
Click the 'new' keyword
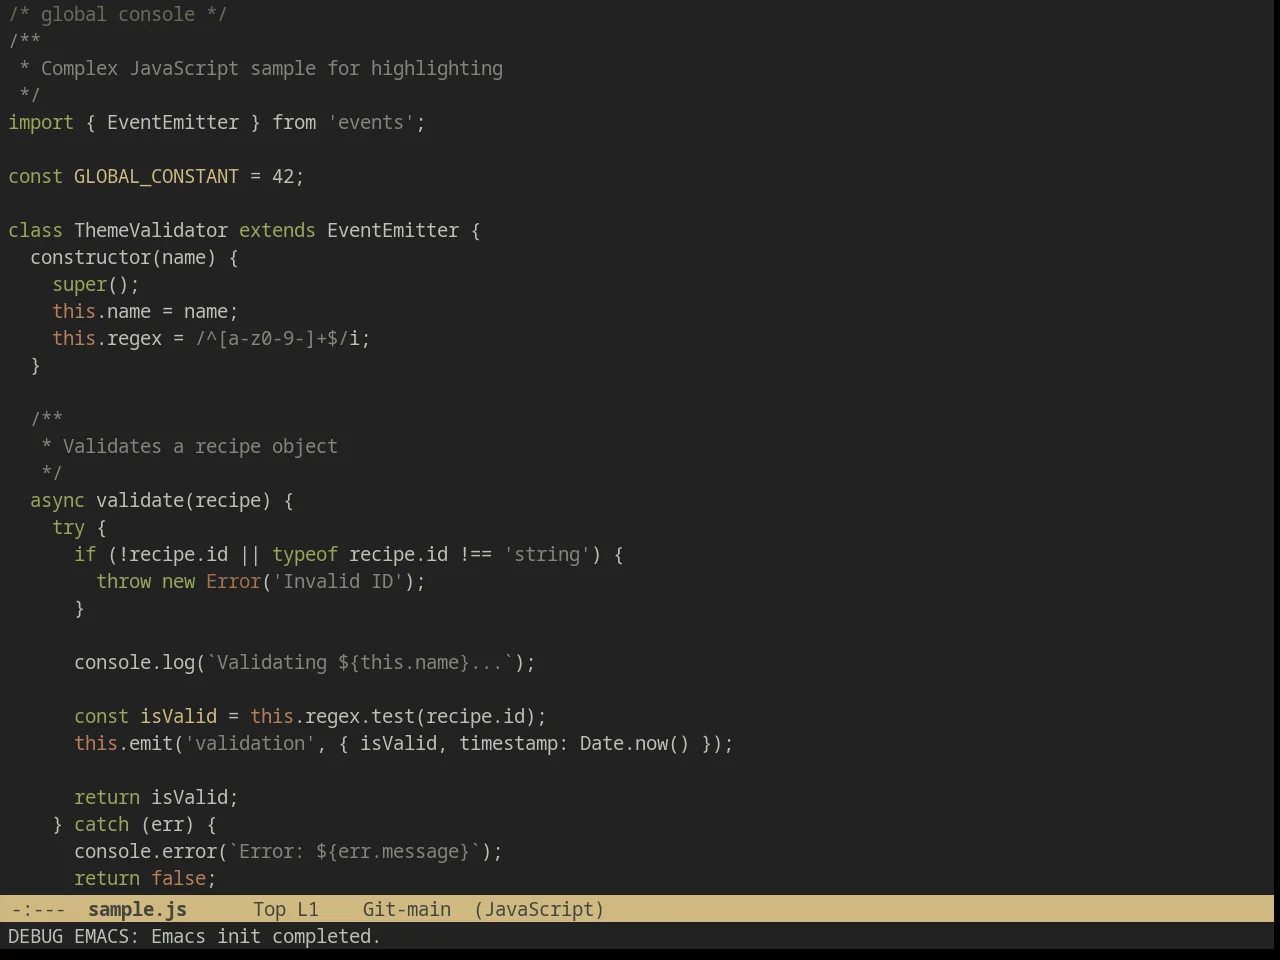[x=178, y=582]
